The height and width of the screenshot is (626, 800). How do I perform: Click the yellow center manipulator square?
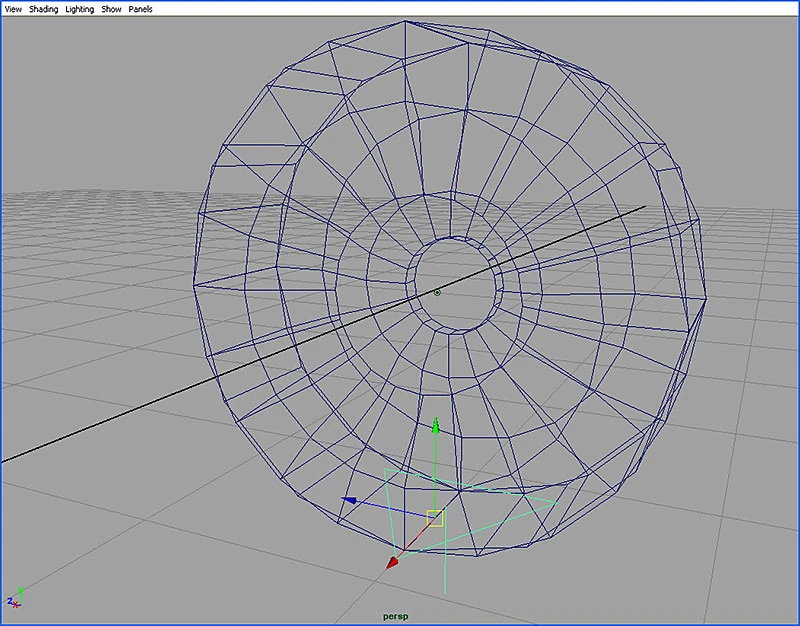click(435, 517)
